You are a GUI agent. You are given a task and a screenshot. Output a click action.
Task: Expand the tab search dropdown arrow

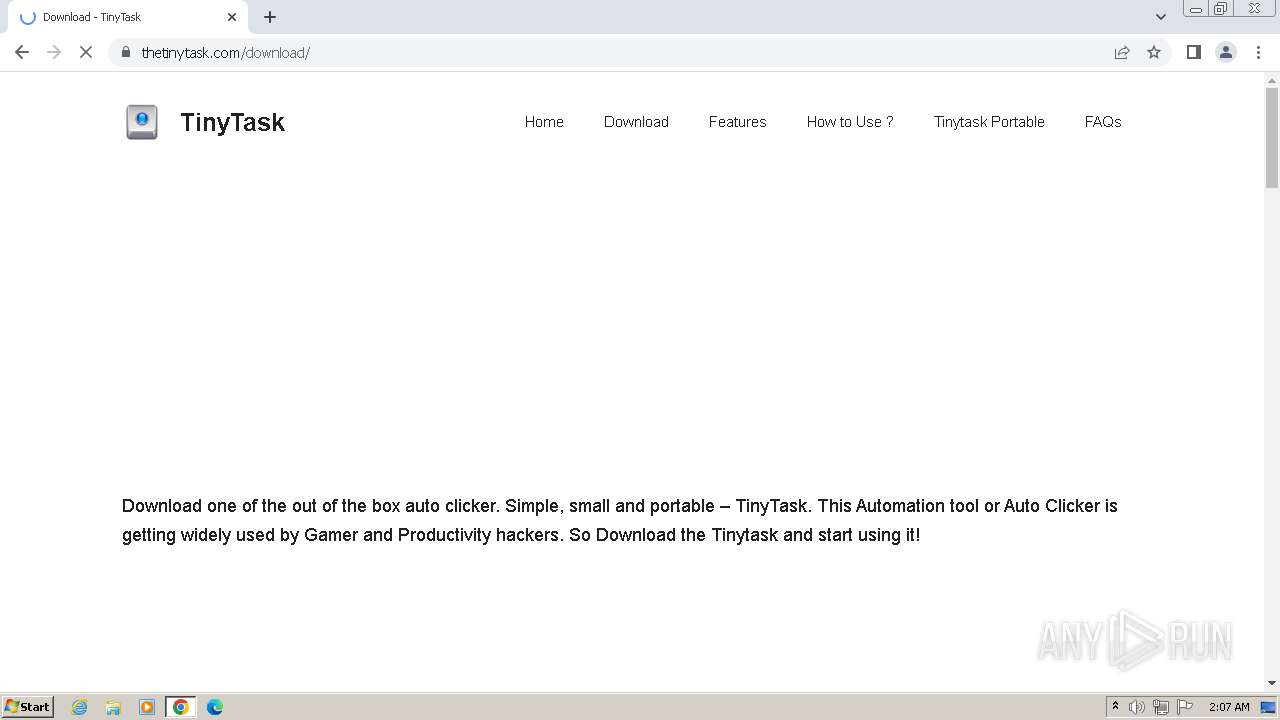tap(1161, 17)
